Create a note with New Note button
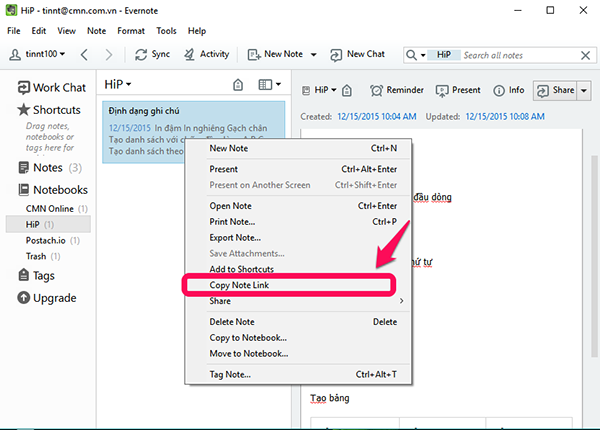 [275, 54]
